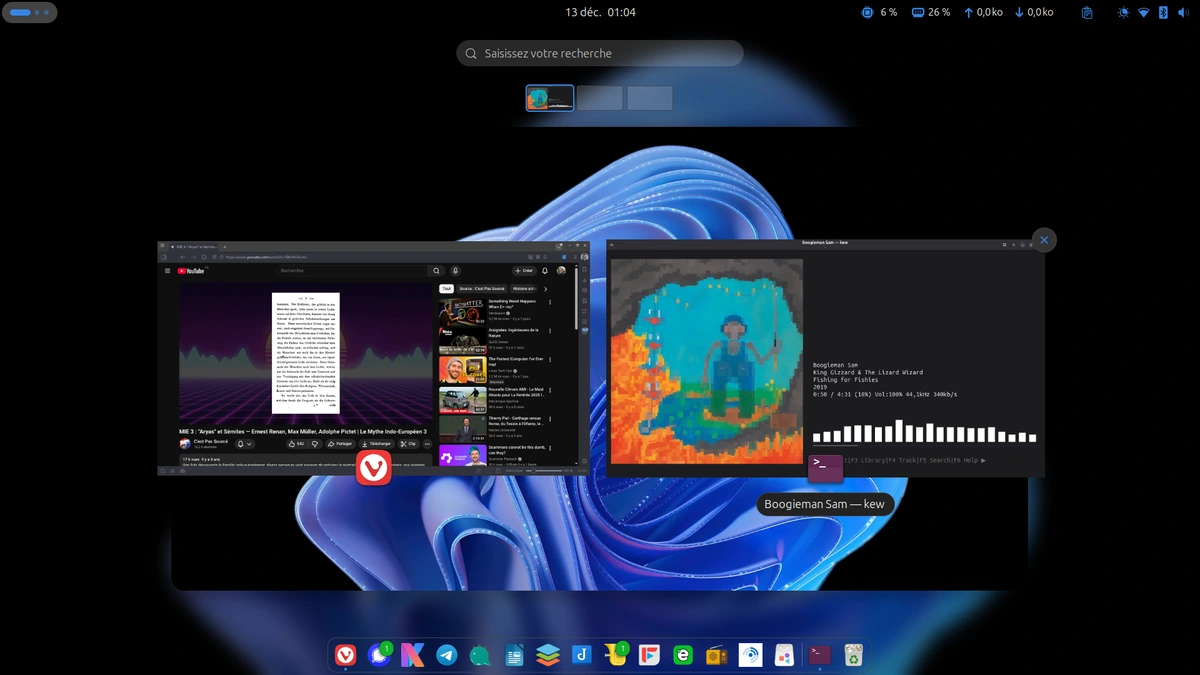Open the CPU usage monitor menu
Viewport: 1200px width, 675px height.
coord(879,13)
